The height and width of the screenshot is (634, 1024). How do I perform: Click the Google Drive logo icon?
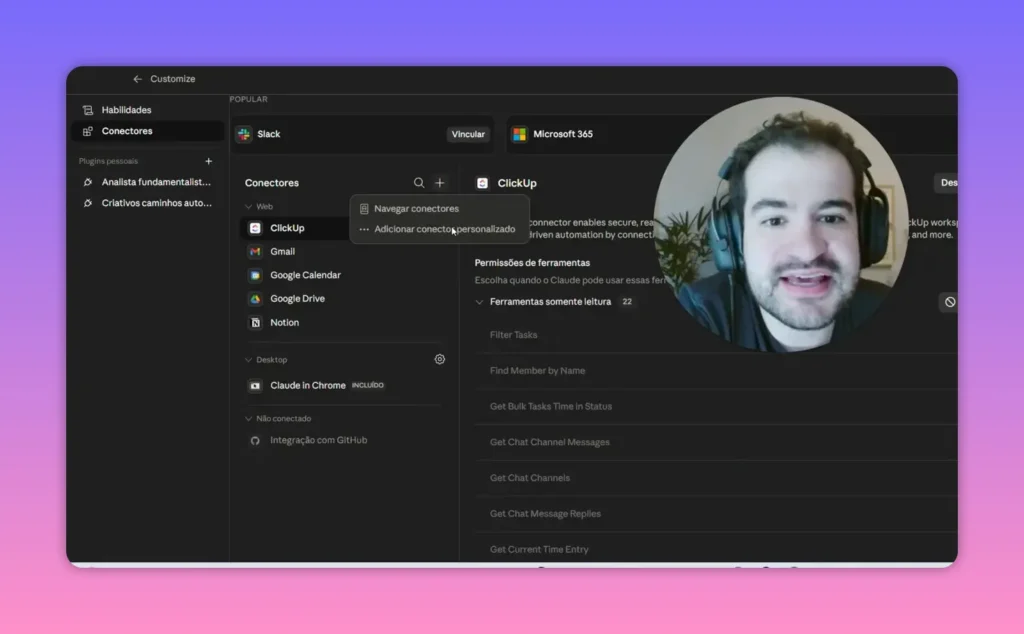255,298
